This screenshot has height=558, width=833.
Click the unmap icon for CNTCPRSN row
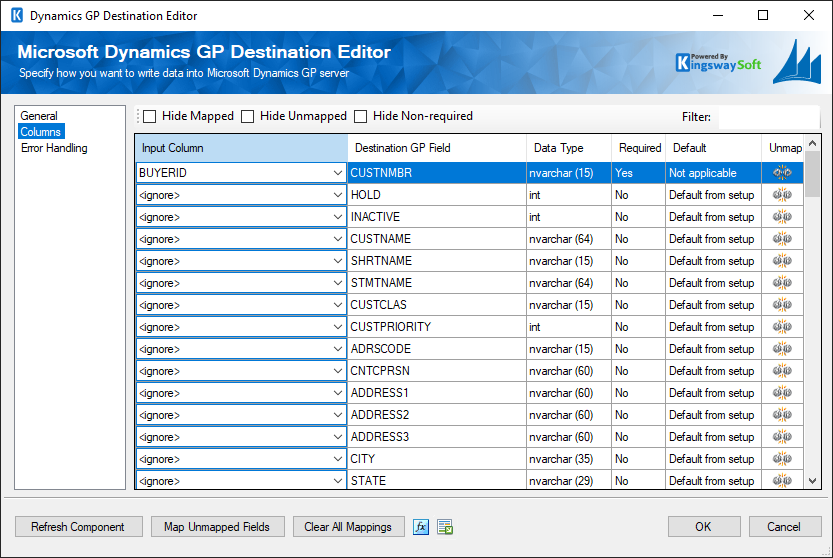point(782,371)
